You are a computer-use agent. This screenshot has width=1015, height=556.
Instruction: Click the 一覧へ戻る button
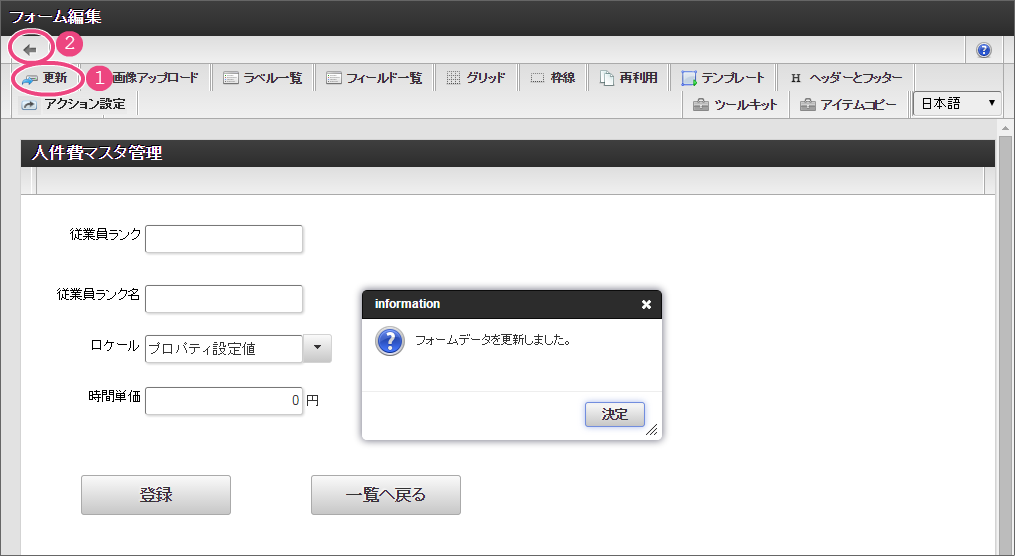(386, 495)
